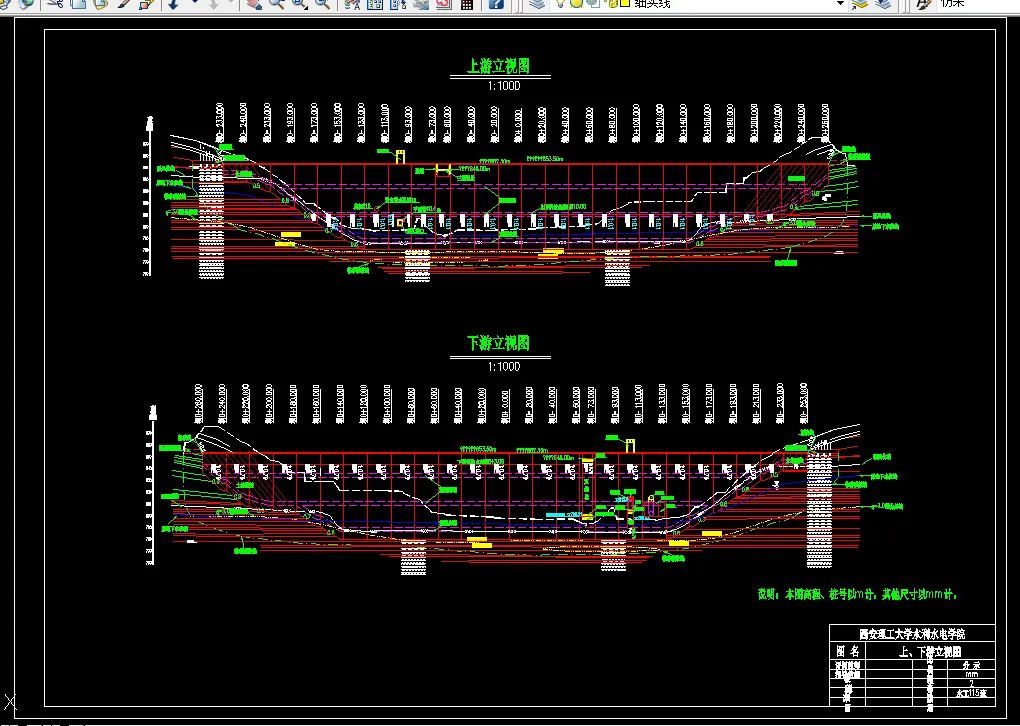Activate the Pan hand tool
The width and height of the screenshot is (1020, 726).
[254, 4]
